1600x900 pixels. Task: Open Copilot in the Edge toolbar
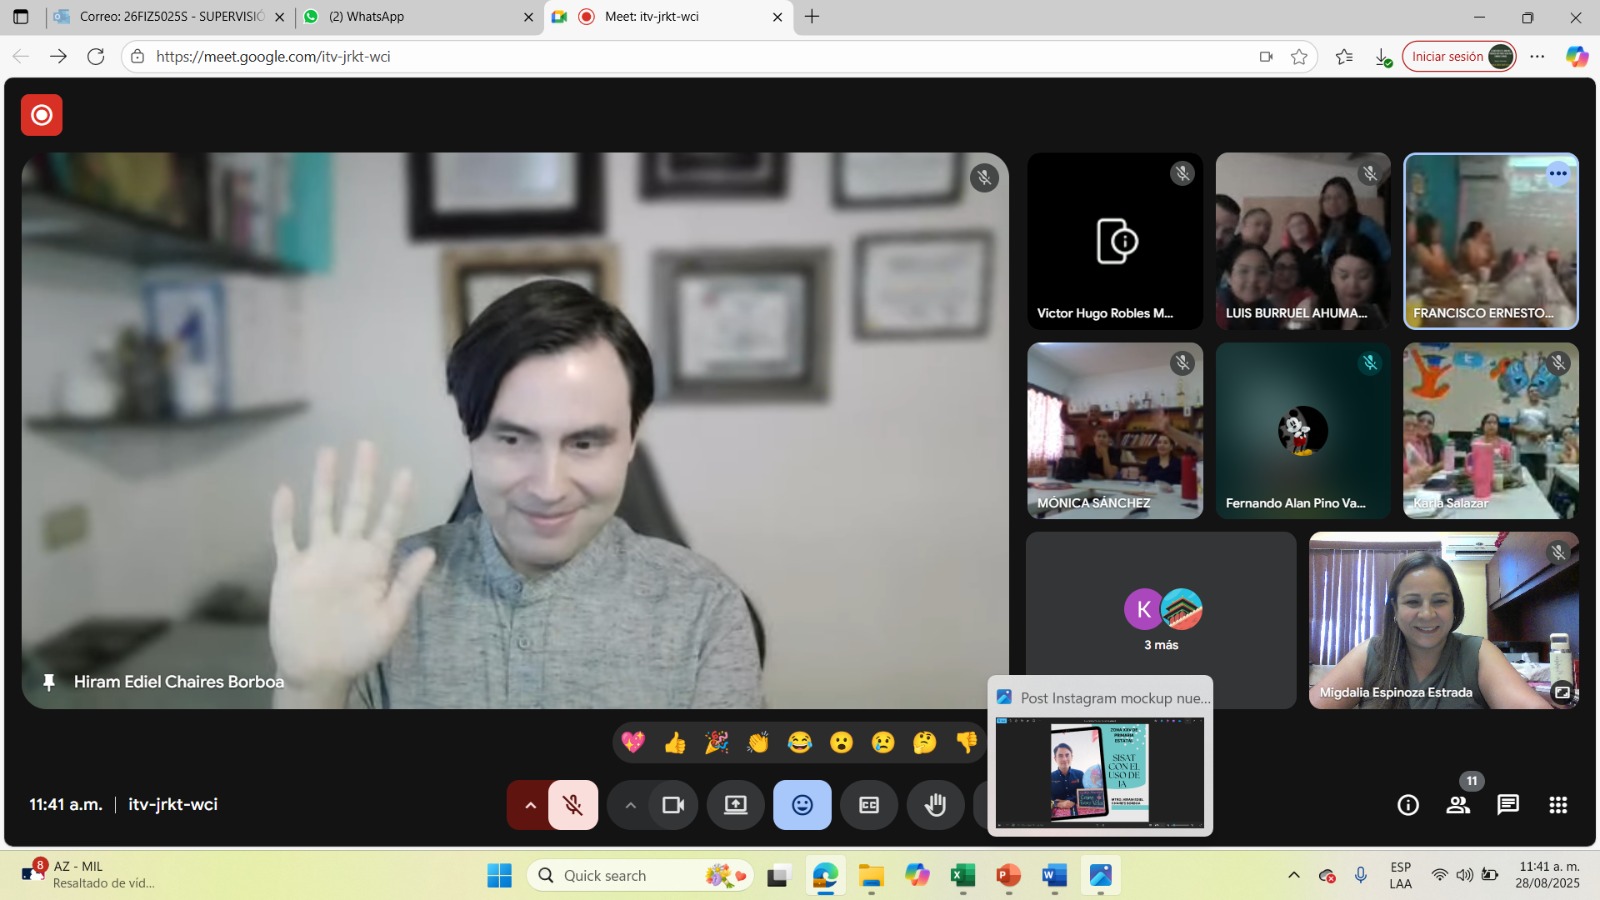pos(1577,57)
